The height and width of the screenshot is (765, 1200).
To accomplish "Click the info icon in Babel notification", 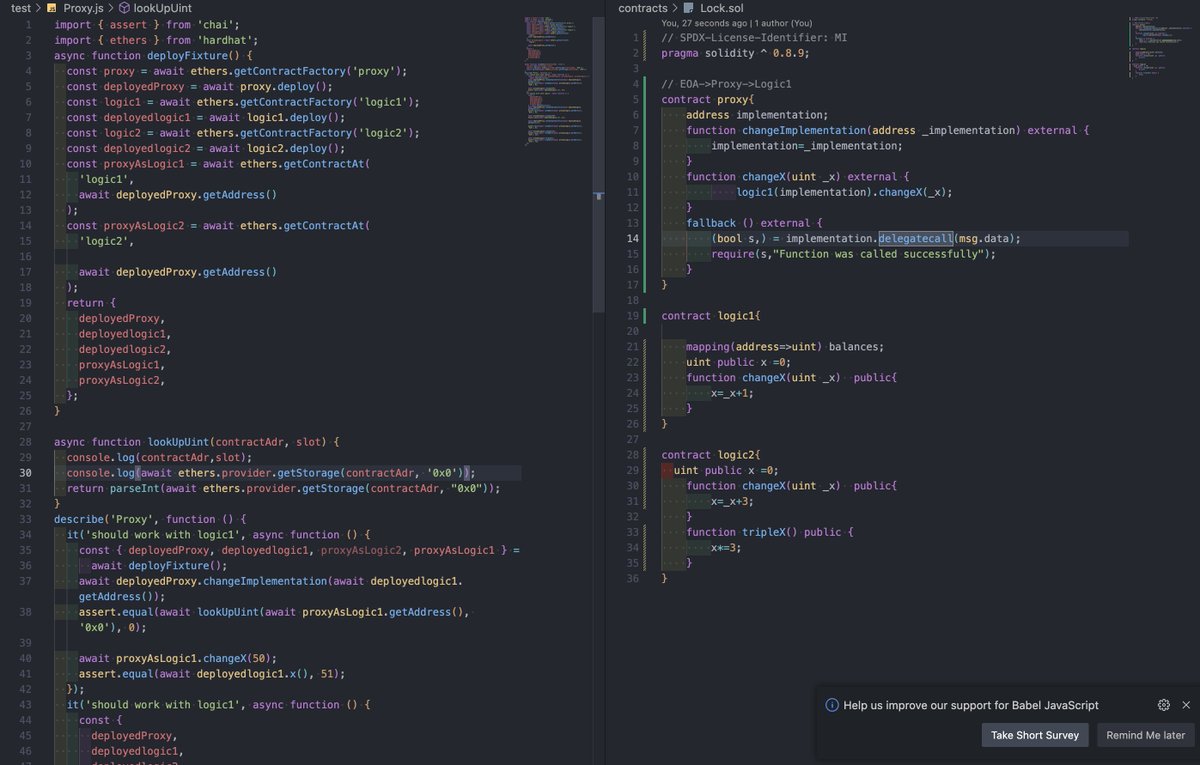I will click(831, 705).
